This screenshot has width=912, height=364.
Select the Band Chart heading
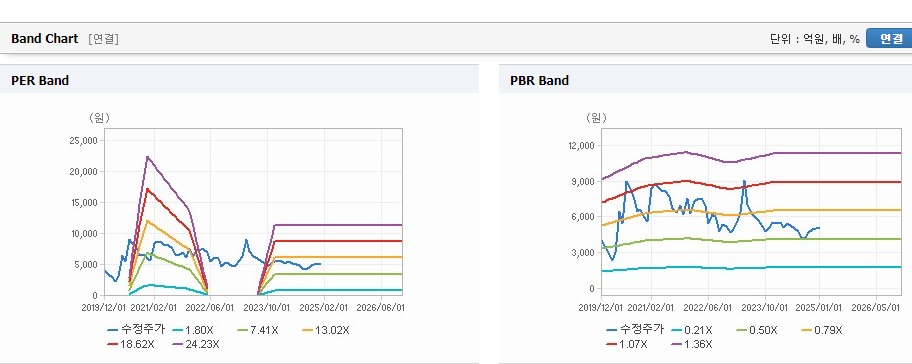click(44, 38)
